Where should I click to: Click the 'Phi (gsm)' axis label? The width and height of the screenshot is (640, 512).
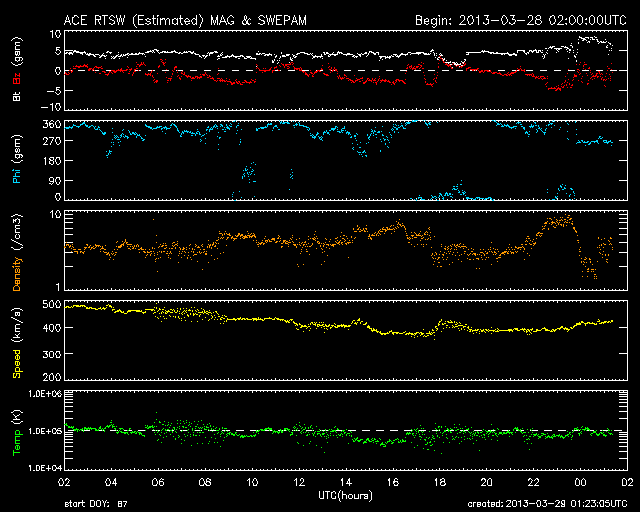tap(17, 159)
